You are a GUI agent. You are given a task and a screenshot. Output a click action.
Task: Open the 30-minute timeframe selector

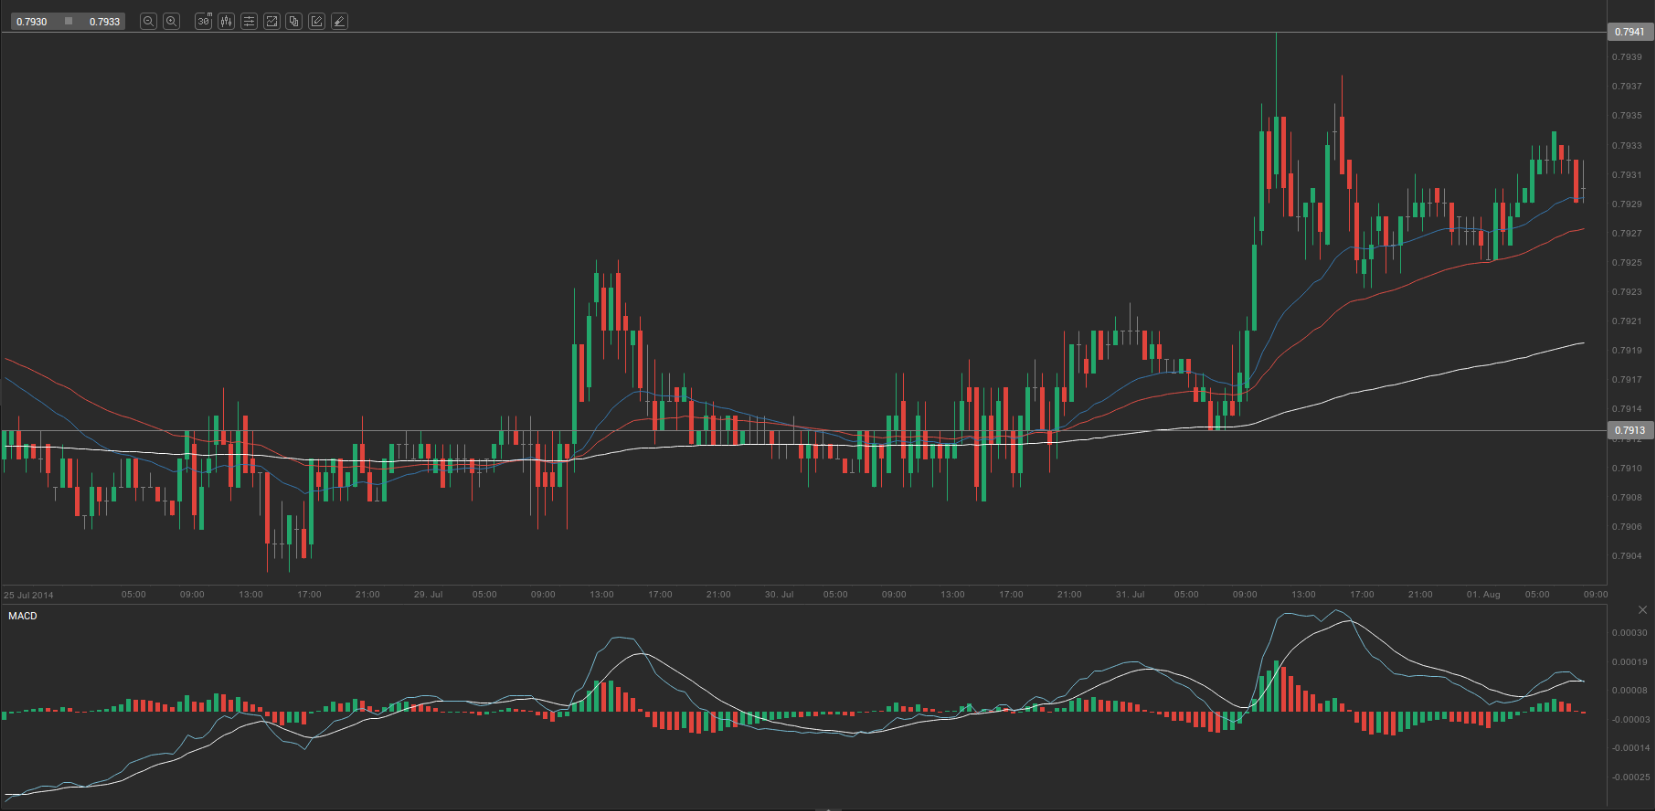click(x=203, y=21)
